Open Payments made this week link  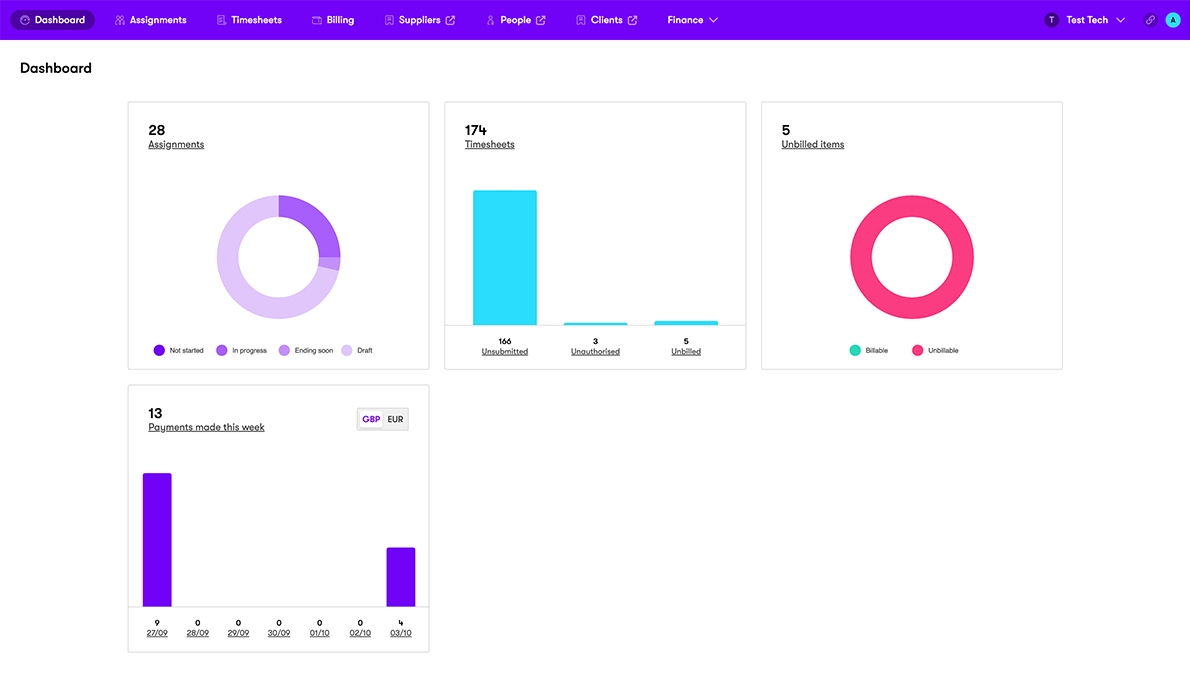coord(206,427)
